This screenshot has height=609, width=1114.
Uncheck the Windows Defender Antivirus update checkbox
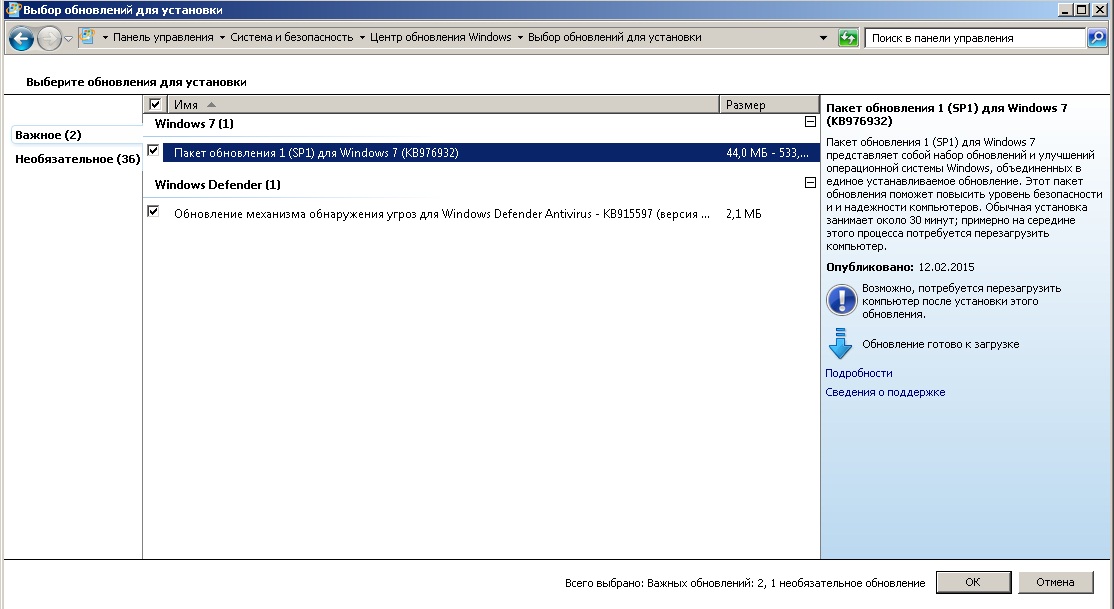point(153,212)
